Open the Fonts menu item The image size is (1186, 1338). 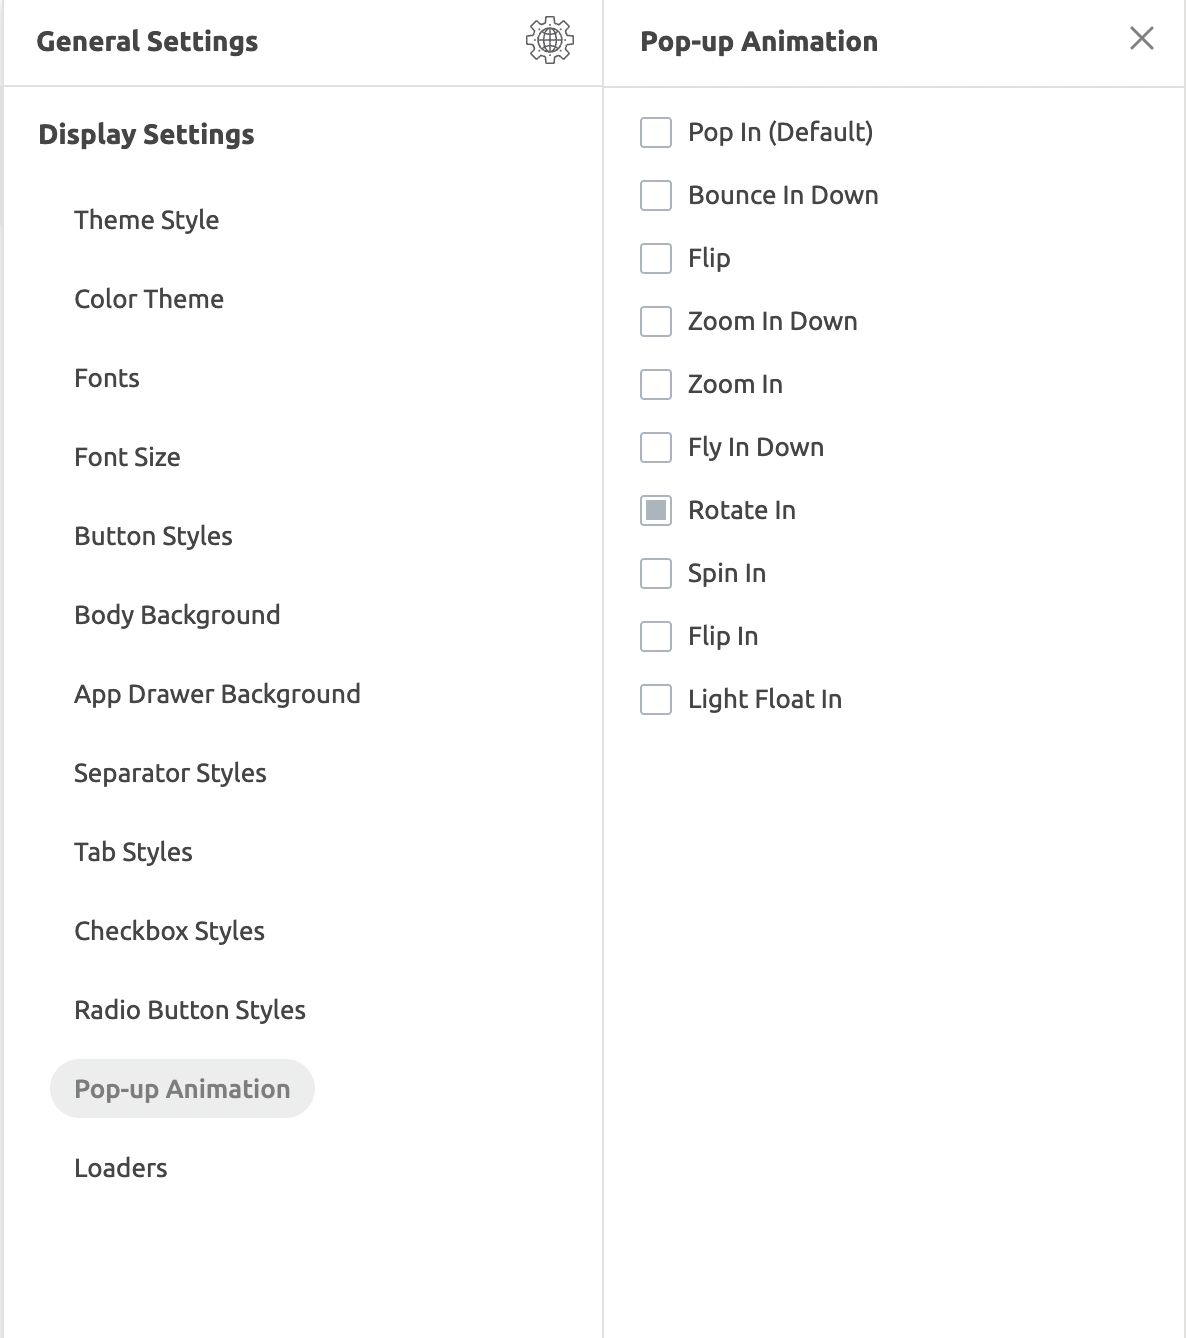click(107, 378)
